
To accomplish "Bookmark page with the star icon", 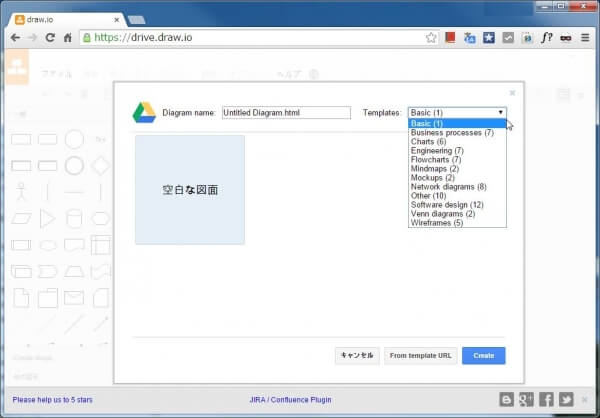I will click(431, 38).
